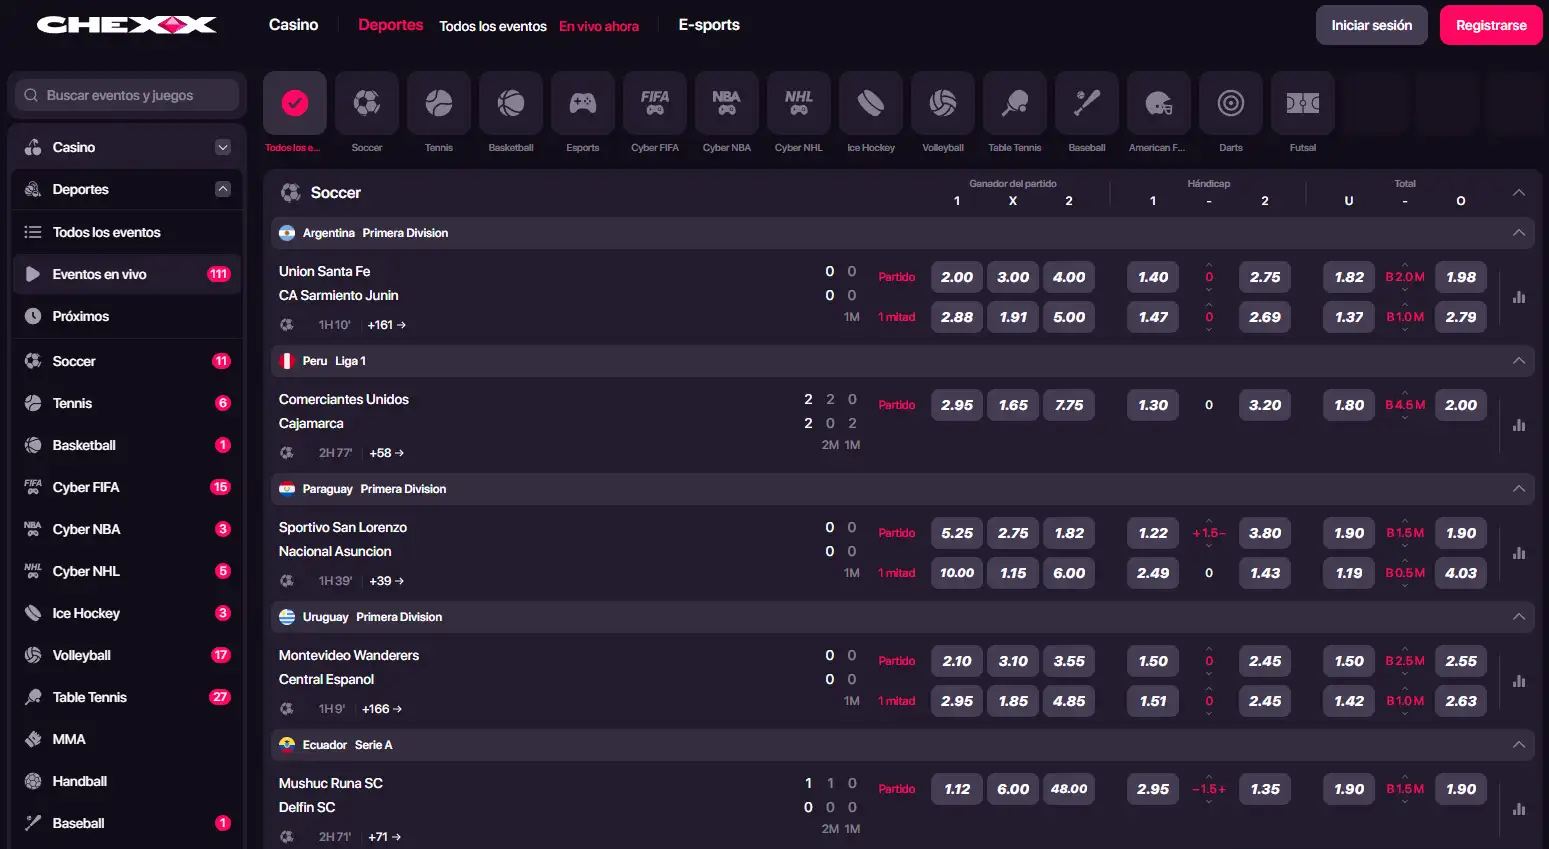This screenshot has width=1549, height=849.
Task: Select the Basketball sport filter icon
Action: (x=511, y=103)
